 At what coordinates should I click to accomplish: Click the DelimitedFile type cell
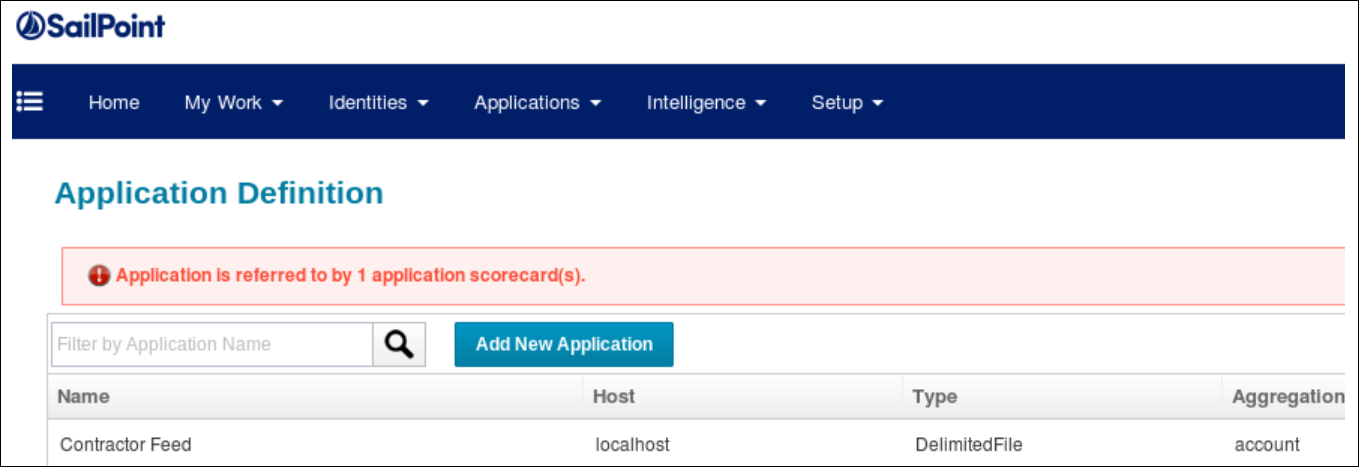coord(968,444)
